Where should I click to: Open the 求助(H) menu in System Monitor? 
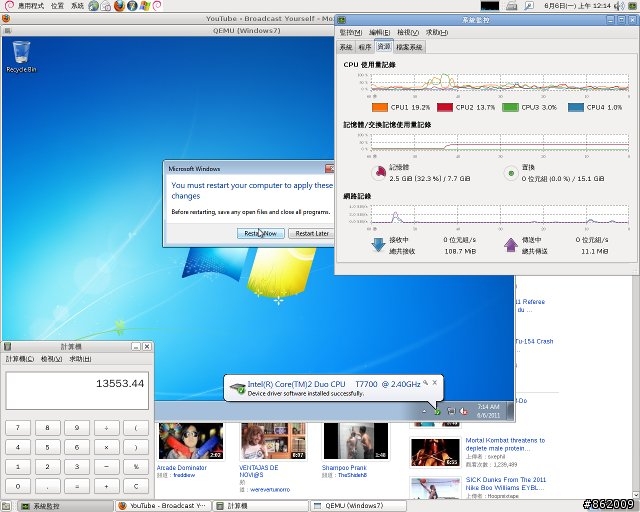(437, 32)
